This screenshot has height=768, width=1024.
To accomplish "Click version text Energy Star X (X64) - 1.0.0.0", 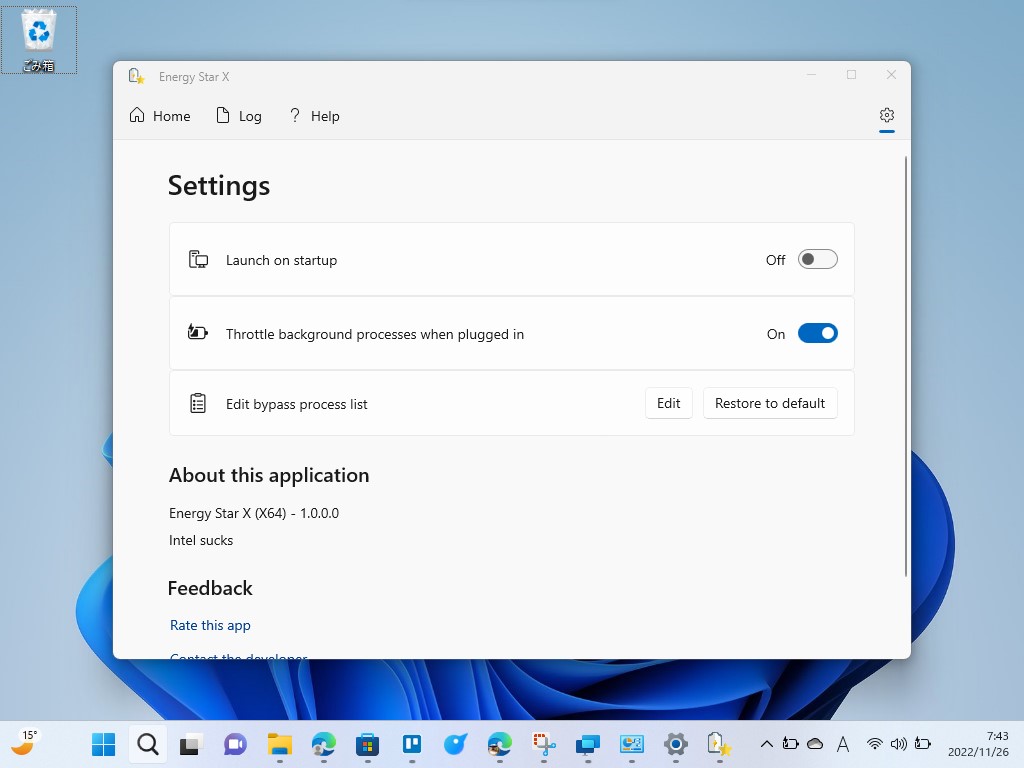I will point(253,513).
